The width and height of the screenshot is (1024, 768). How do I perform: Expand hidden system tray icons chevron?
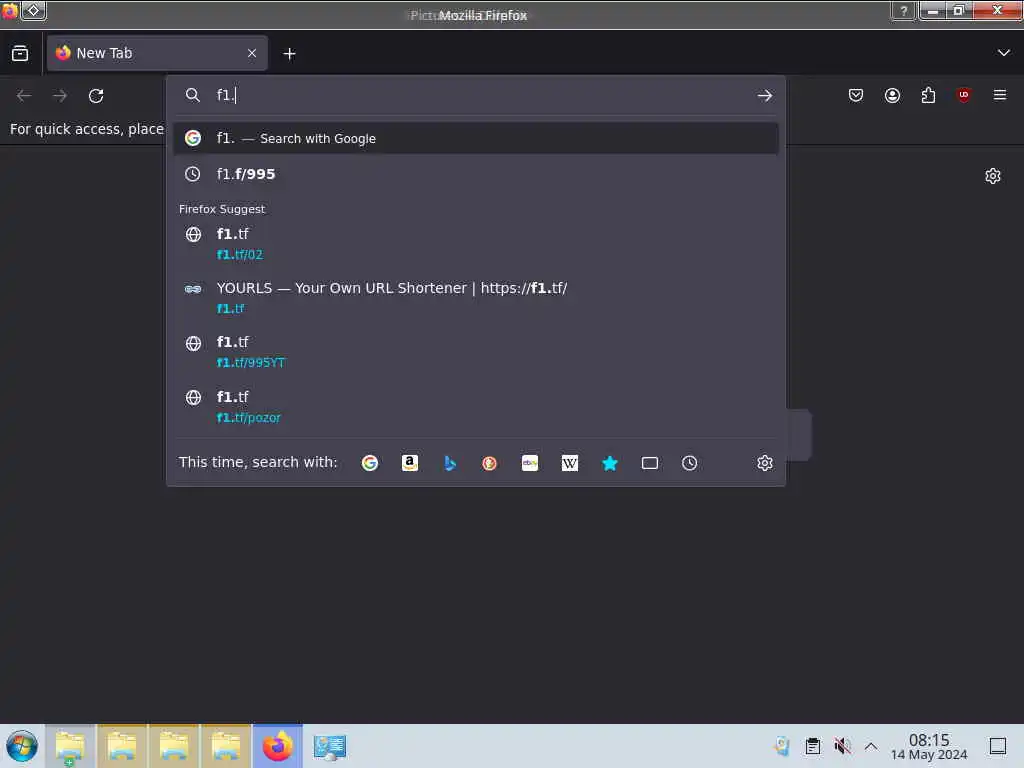click(x=871, y=746)
